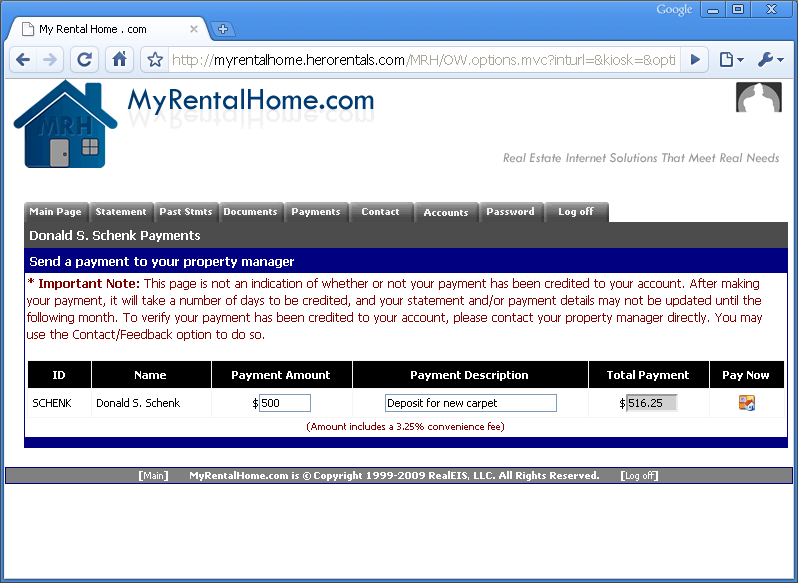Close the browser window
Image resolution: width=798 pixels, height=583 pixels.
point(772,10)
